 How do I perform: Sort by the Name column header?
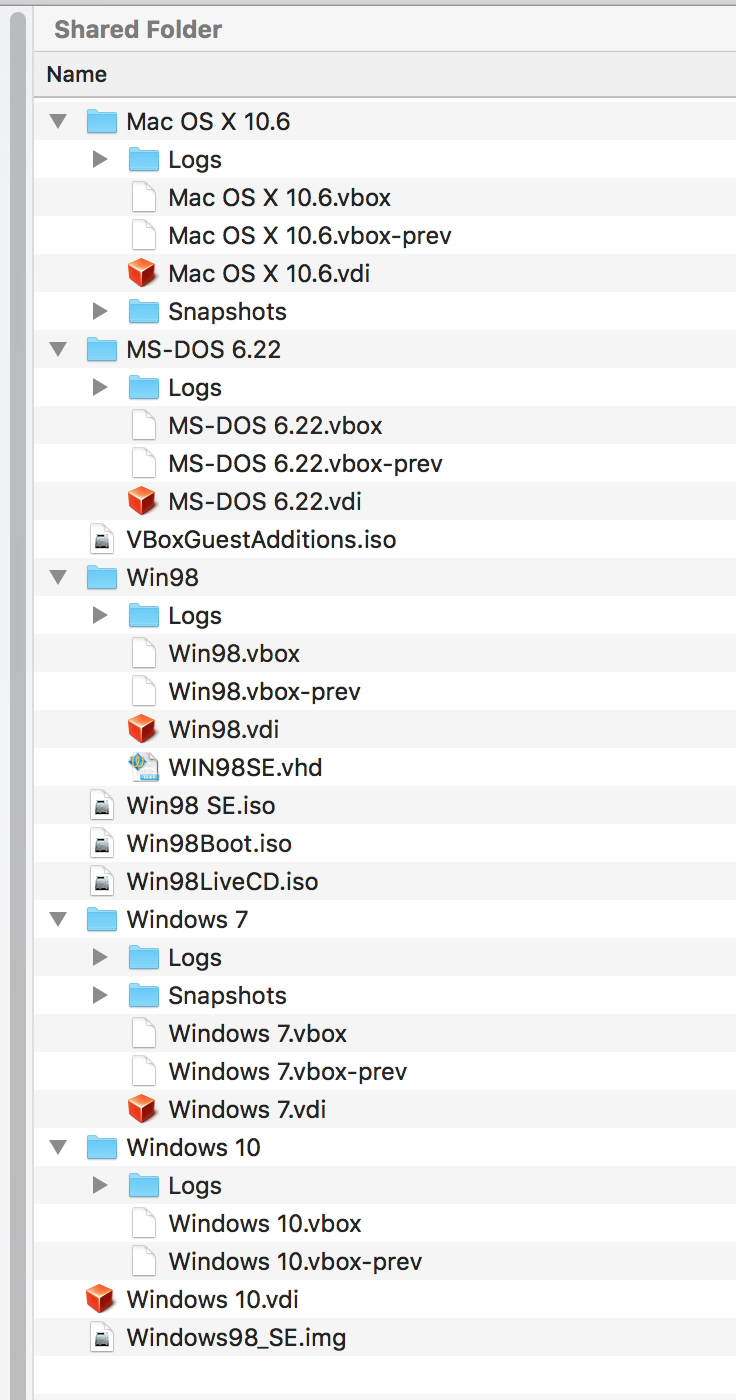77,74
